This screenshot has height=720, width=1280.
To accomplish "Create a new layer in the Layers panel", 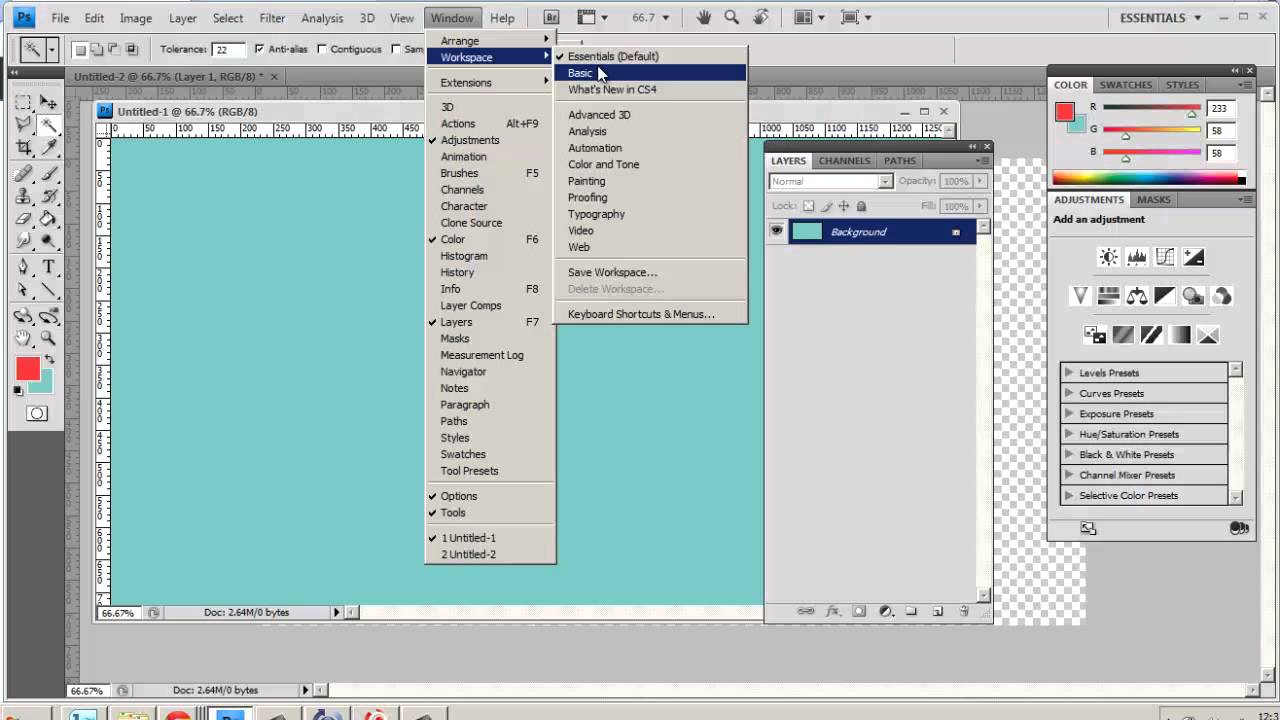I will click(937, 610).
